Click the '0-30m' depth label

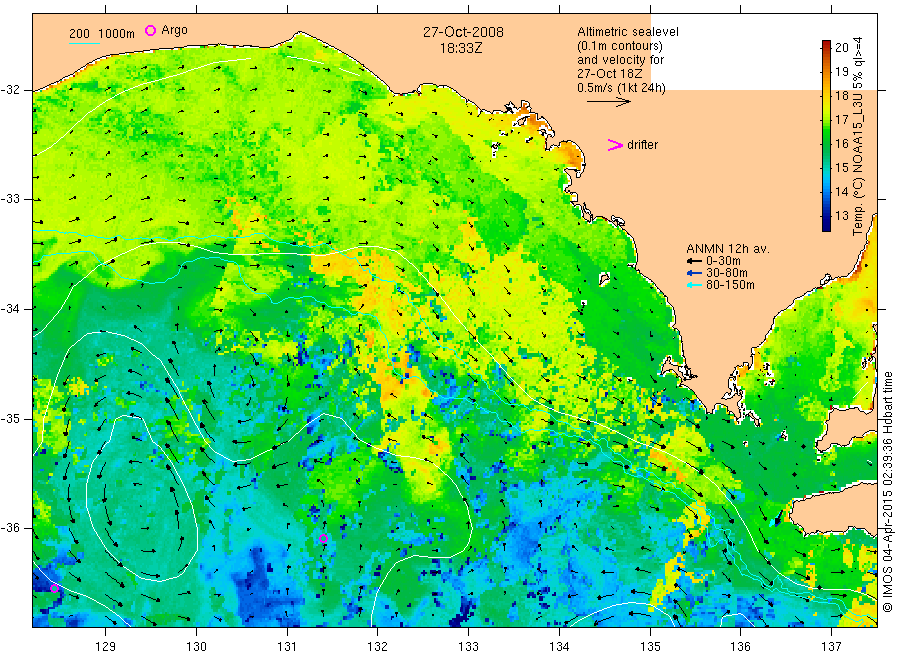(723, 261)
